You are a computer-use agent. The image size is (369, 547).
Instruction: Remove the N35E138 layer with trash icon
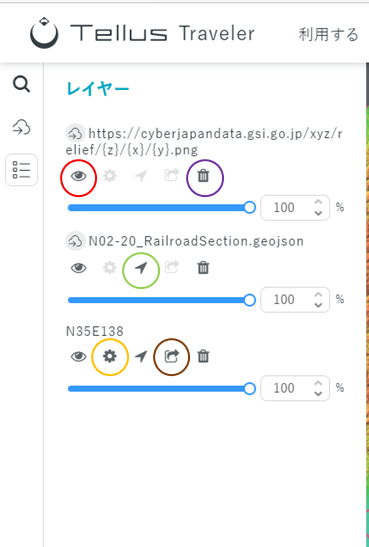(203, 356)
